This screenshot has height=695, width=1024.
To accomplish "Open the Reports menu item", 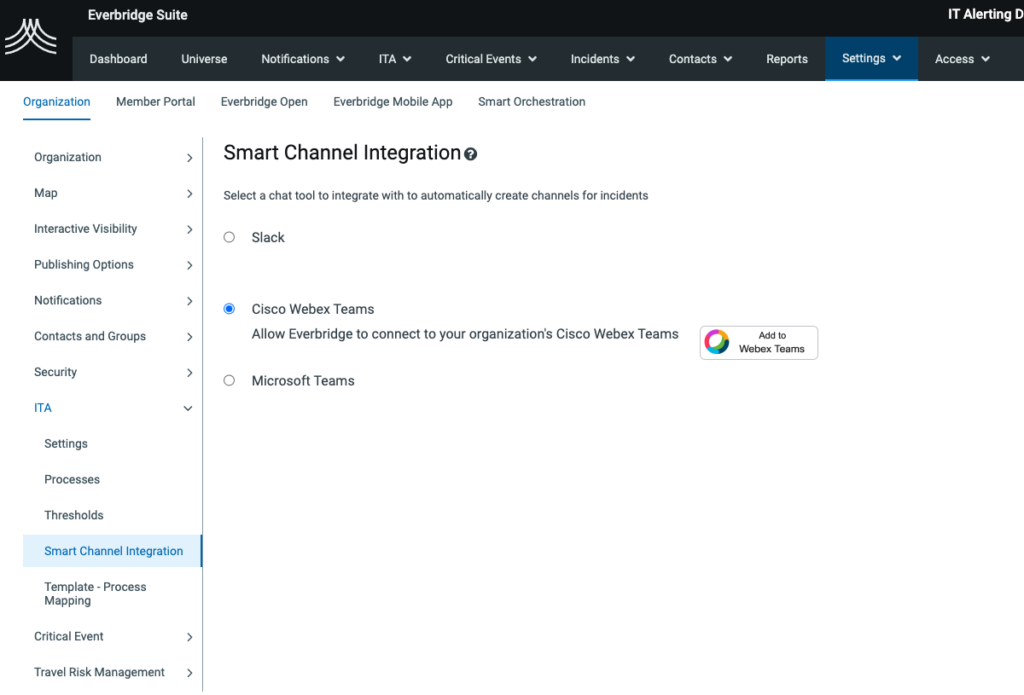I will [x=787, y=59].
